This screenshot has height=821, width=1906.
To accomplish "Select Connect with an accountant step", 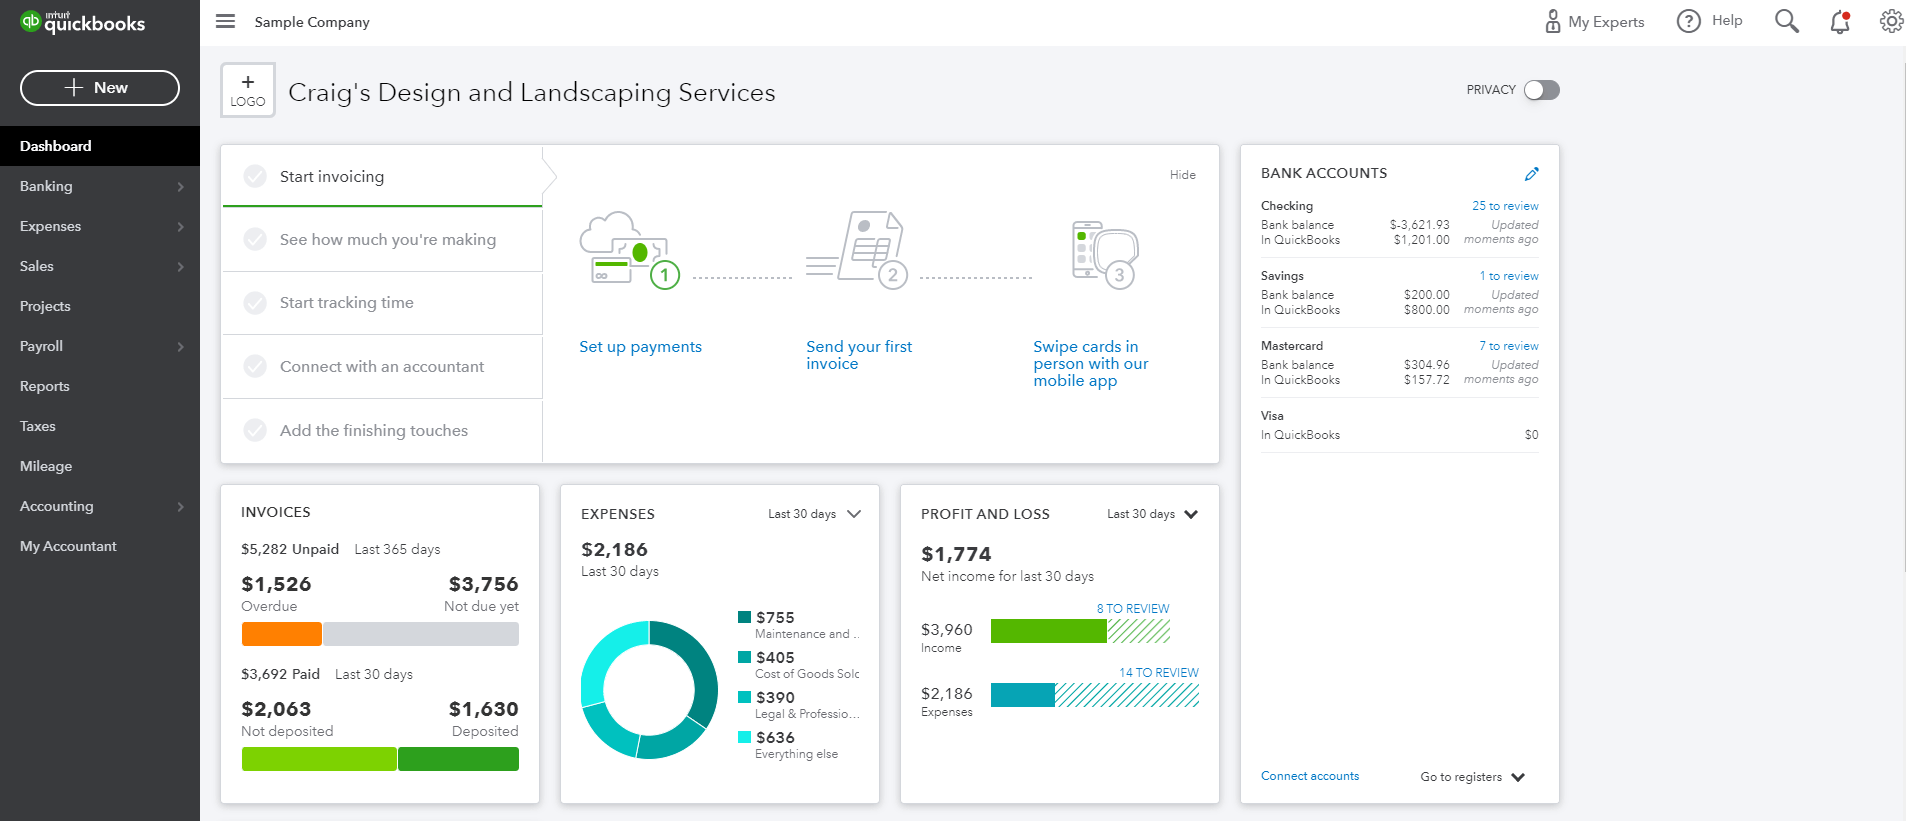I will click(382, 367).
